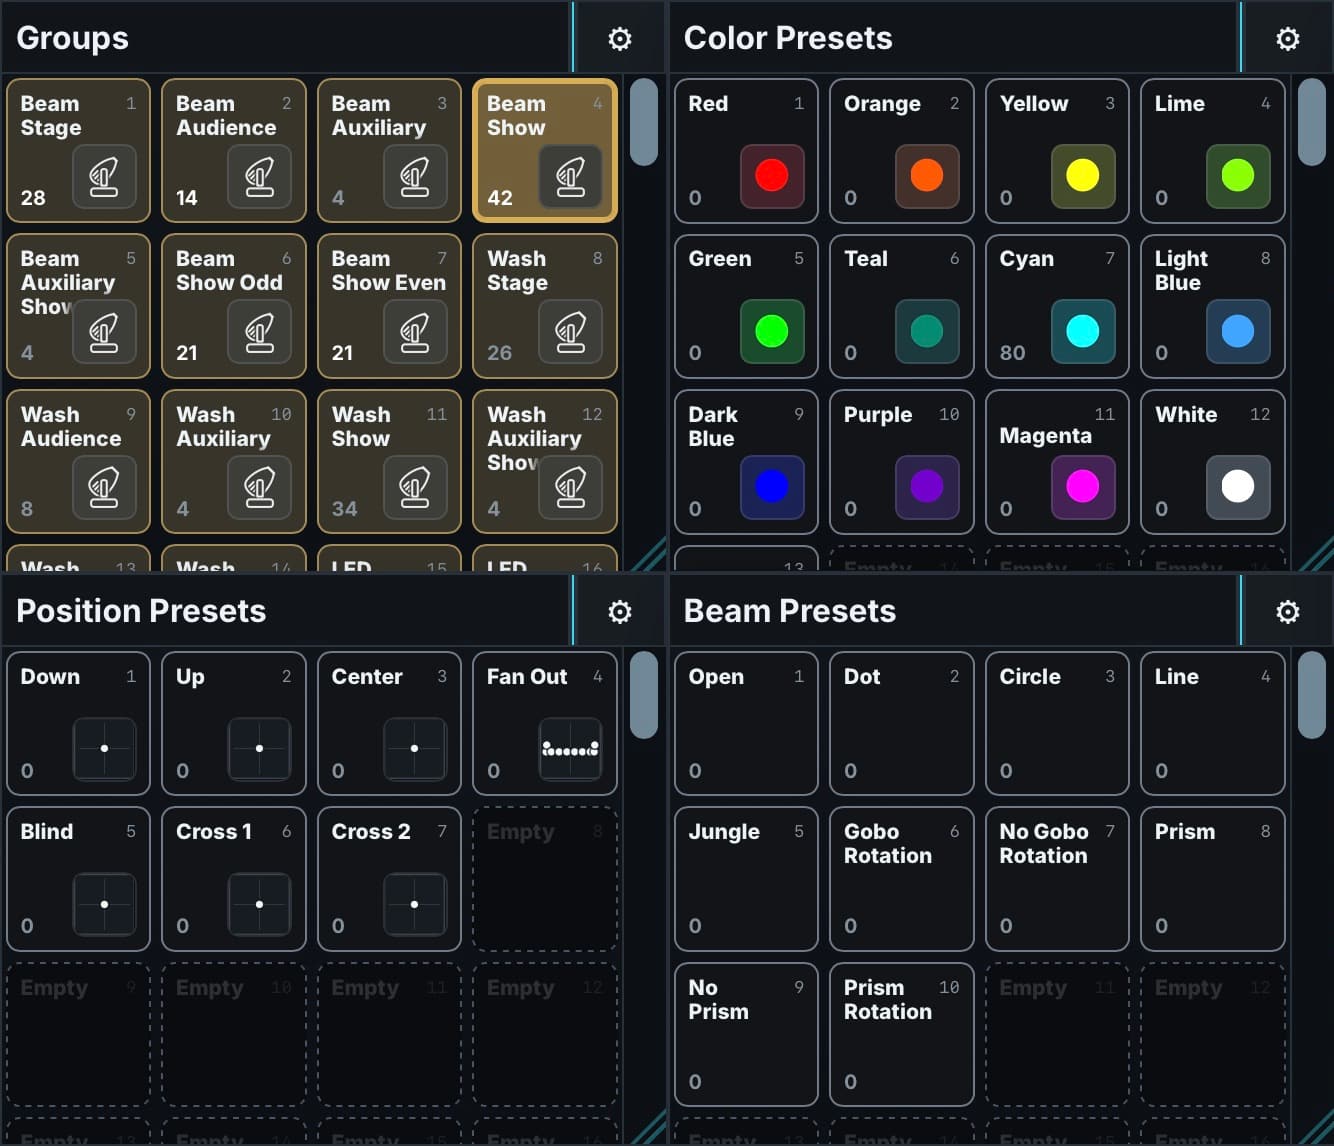This screenshot has width=1334, height=1146.
Task: Open Groups panel settings gear
Action: (x=620, y=38)
